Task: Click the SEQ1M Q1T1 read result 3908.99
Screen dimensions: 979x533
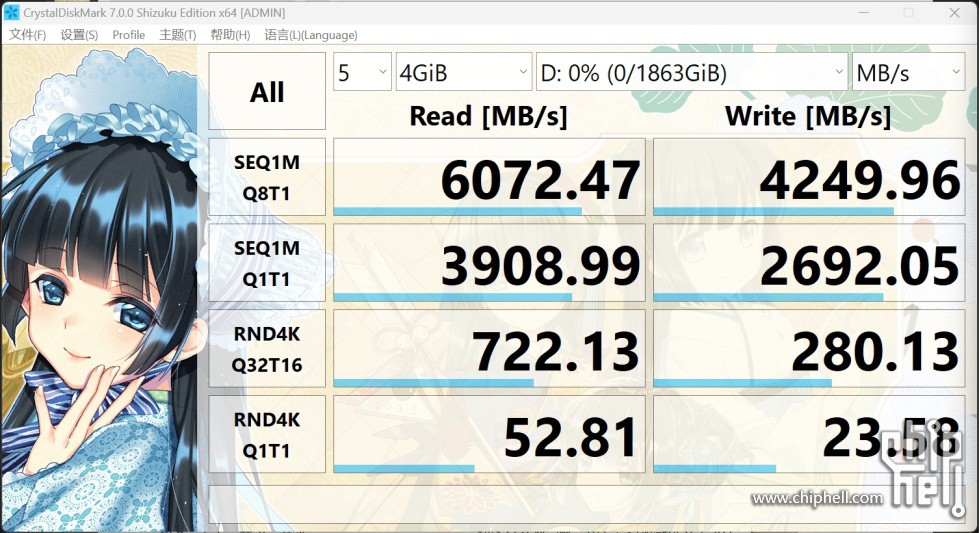Action: tap(490, 263)
